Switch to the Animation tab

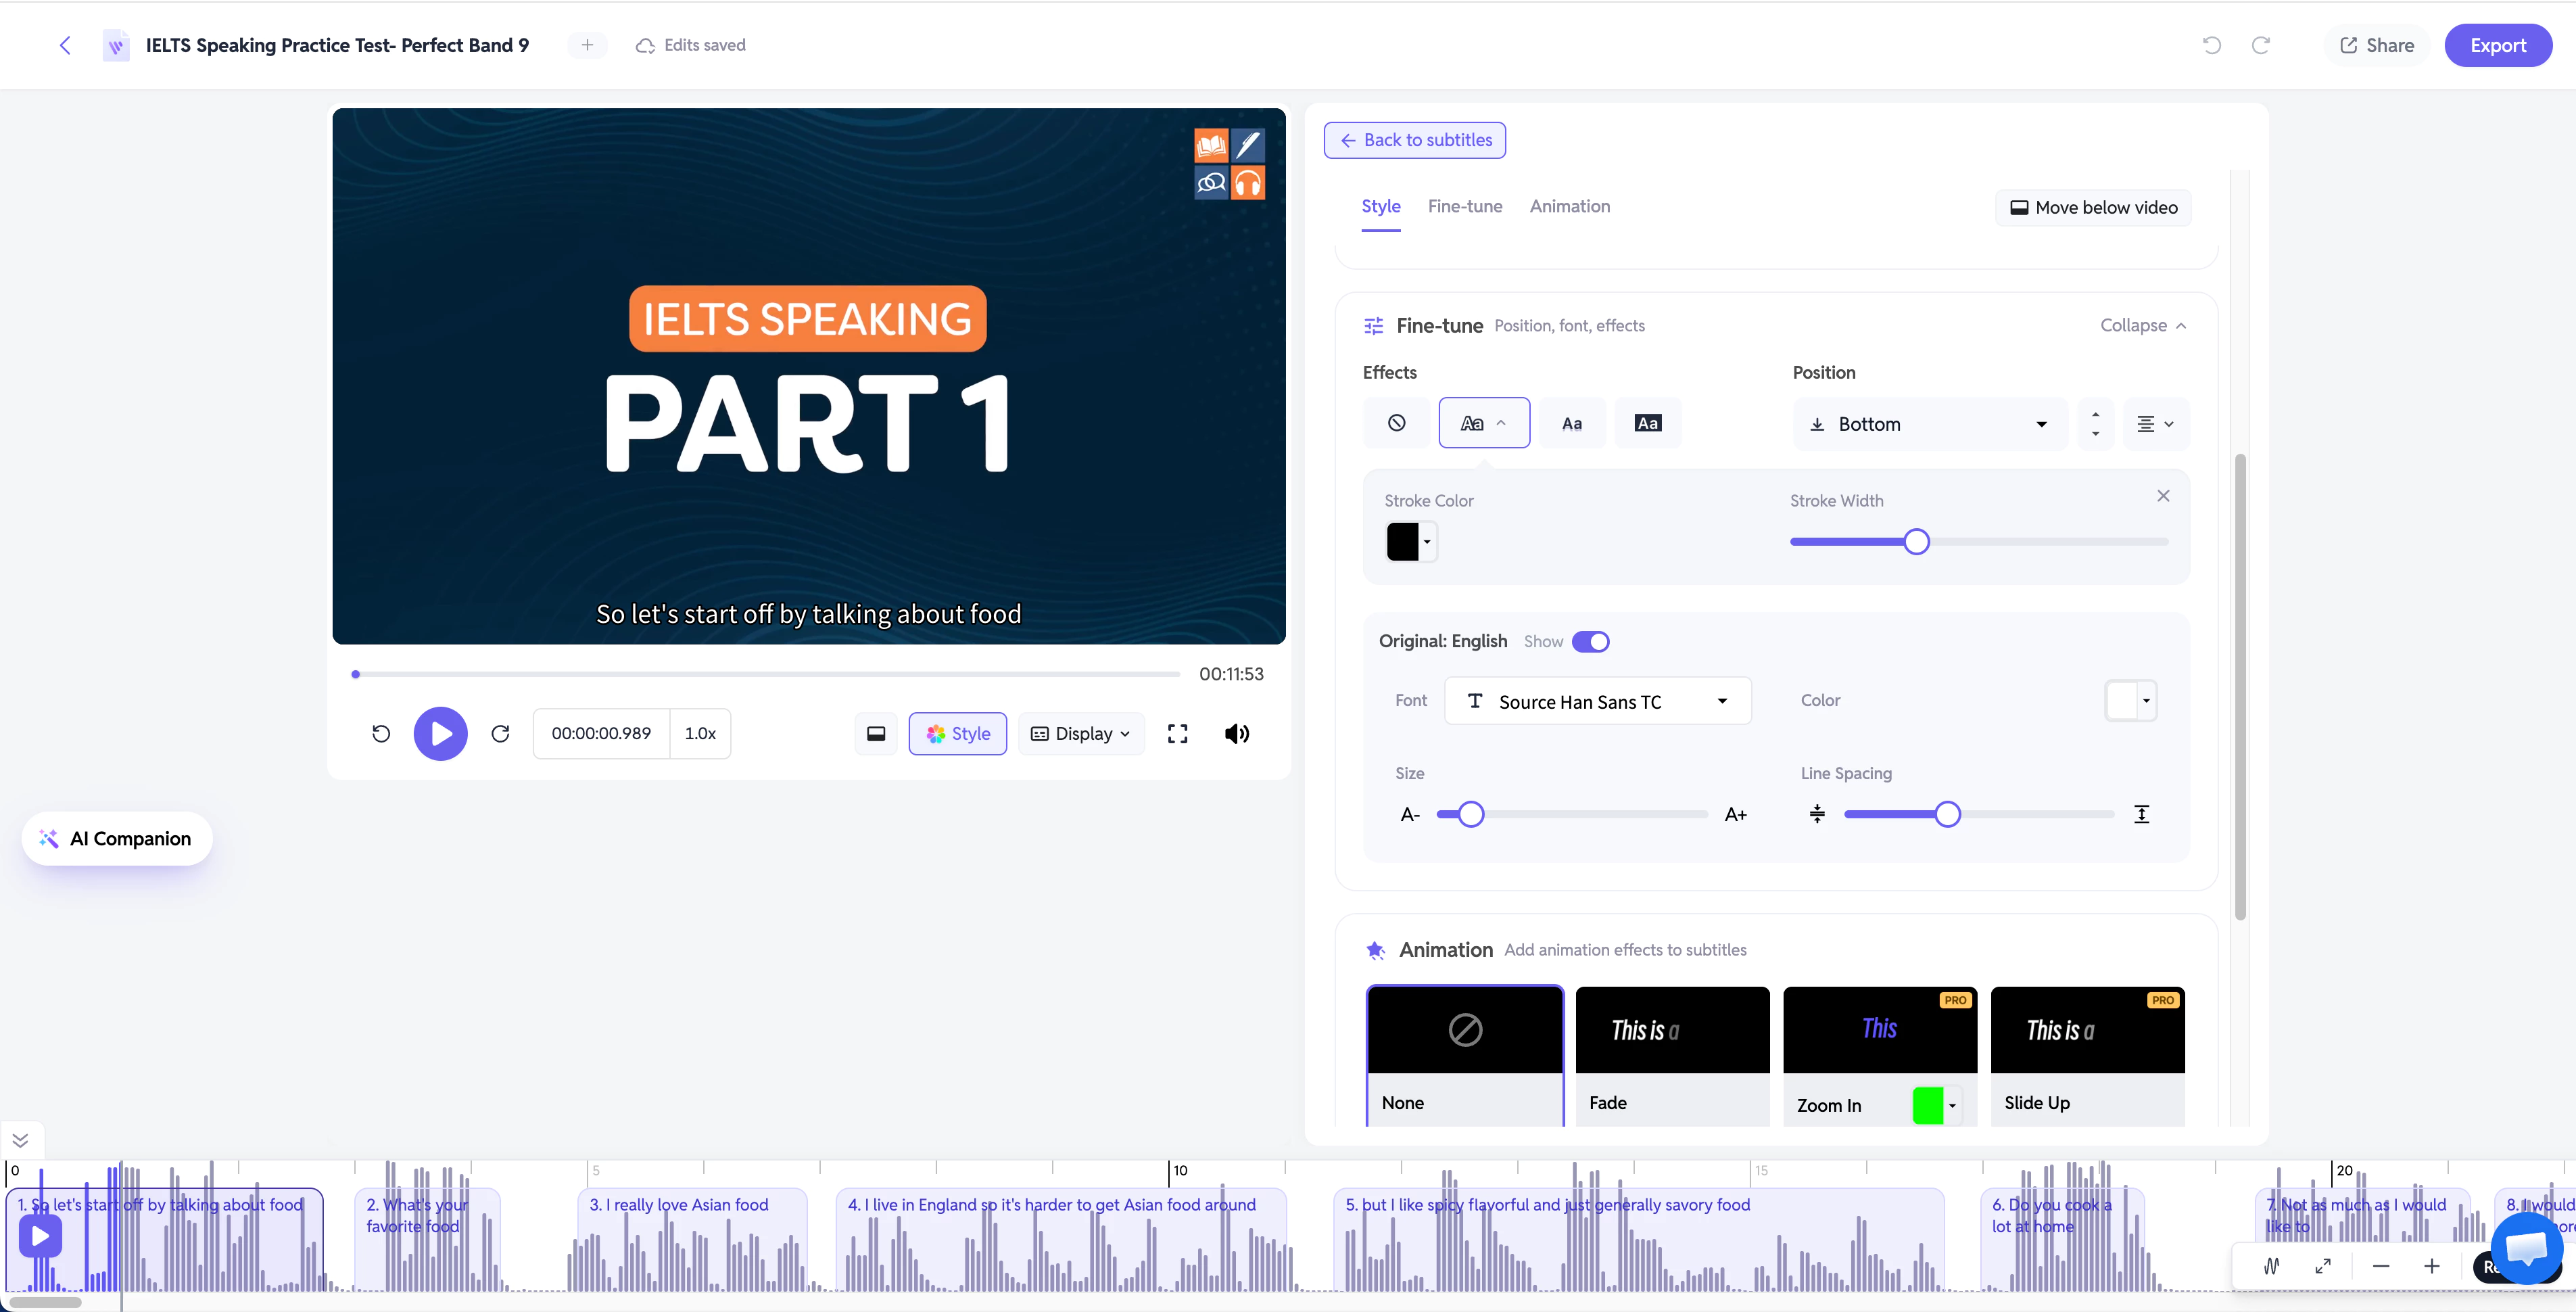coord(1569,206)
